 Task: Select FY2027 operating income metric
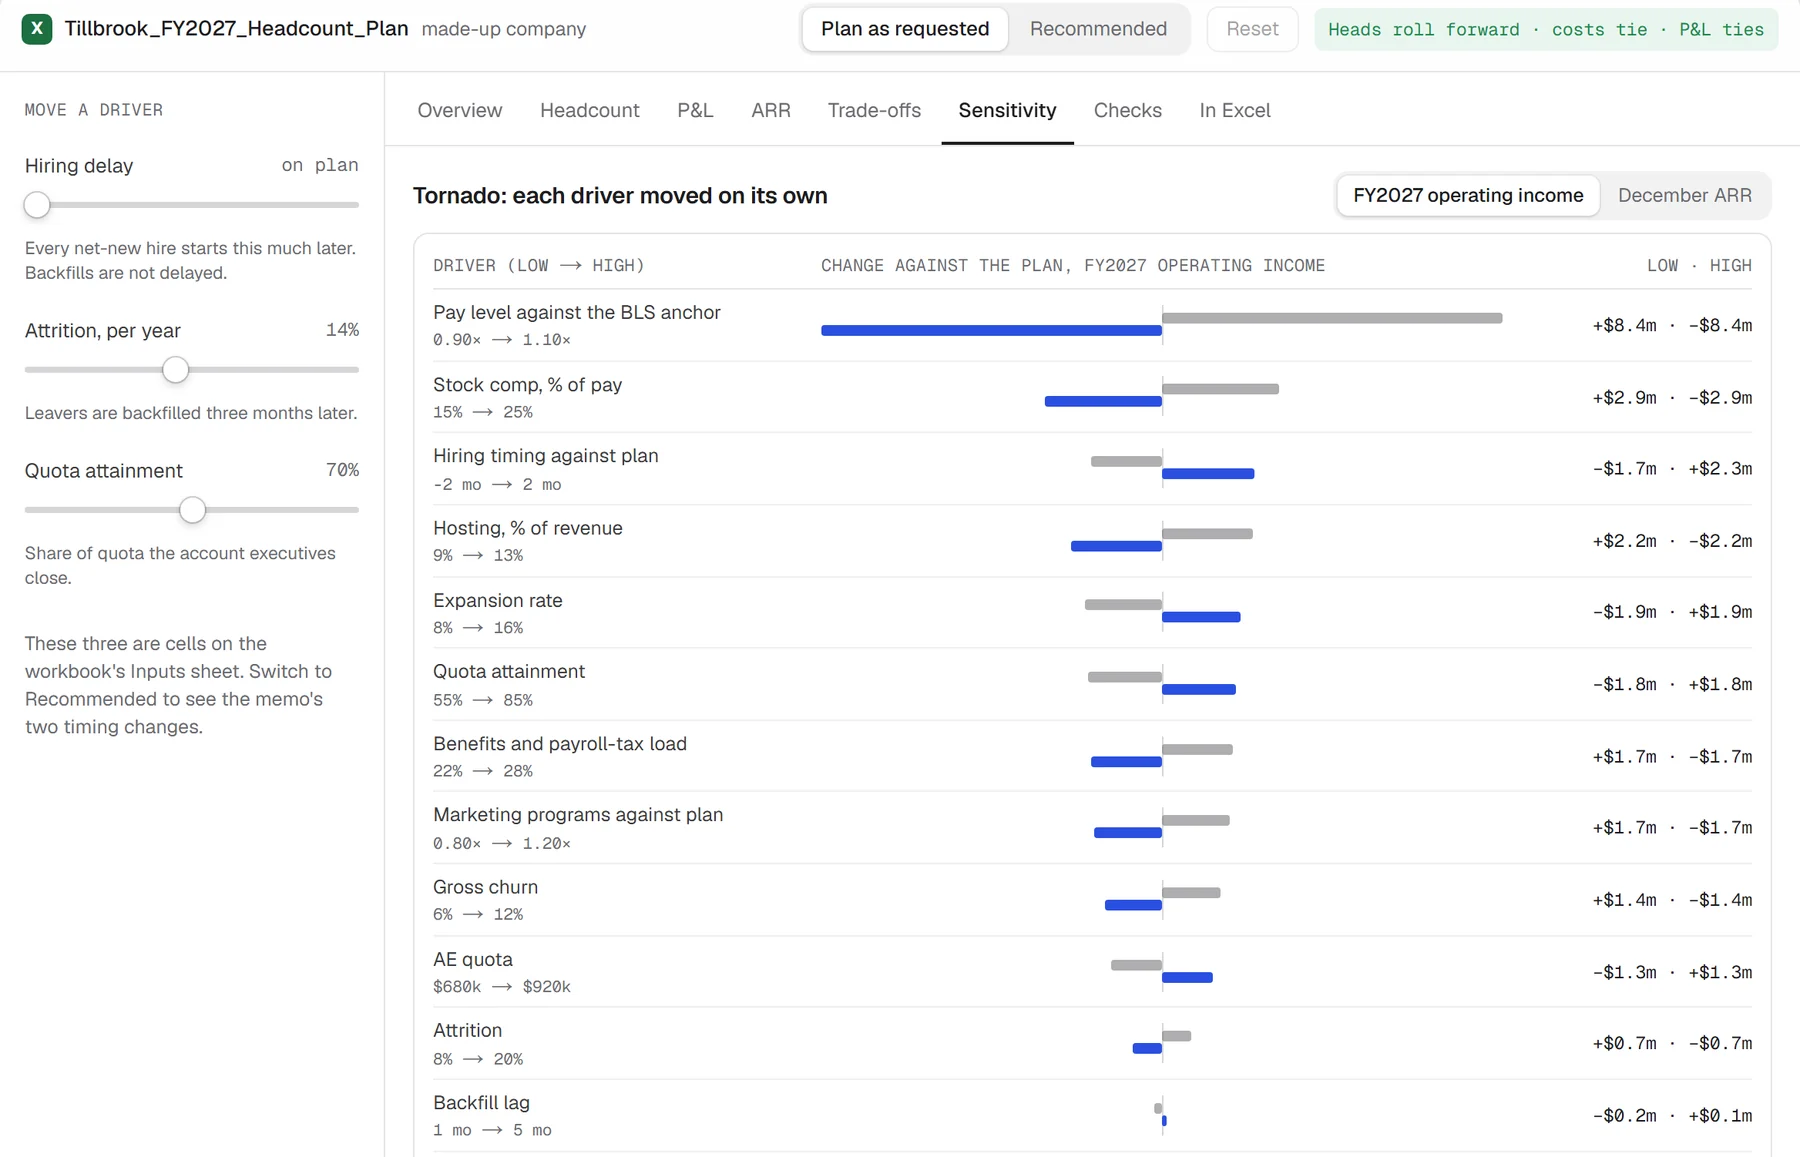(1468, 195)
